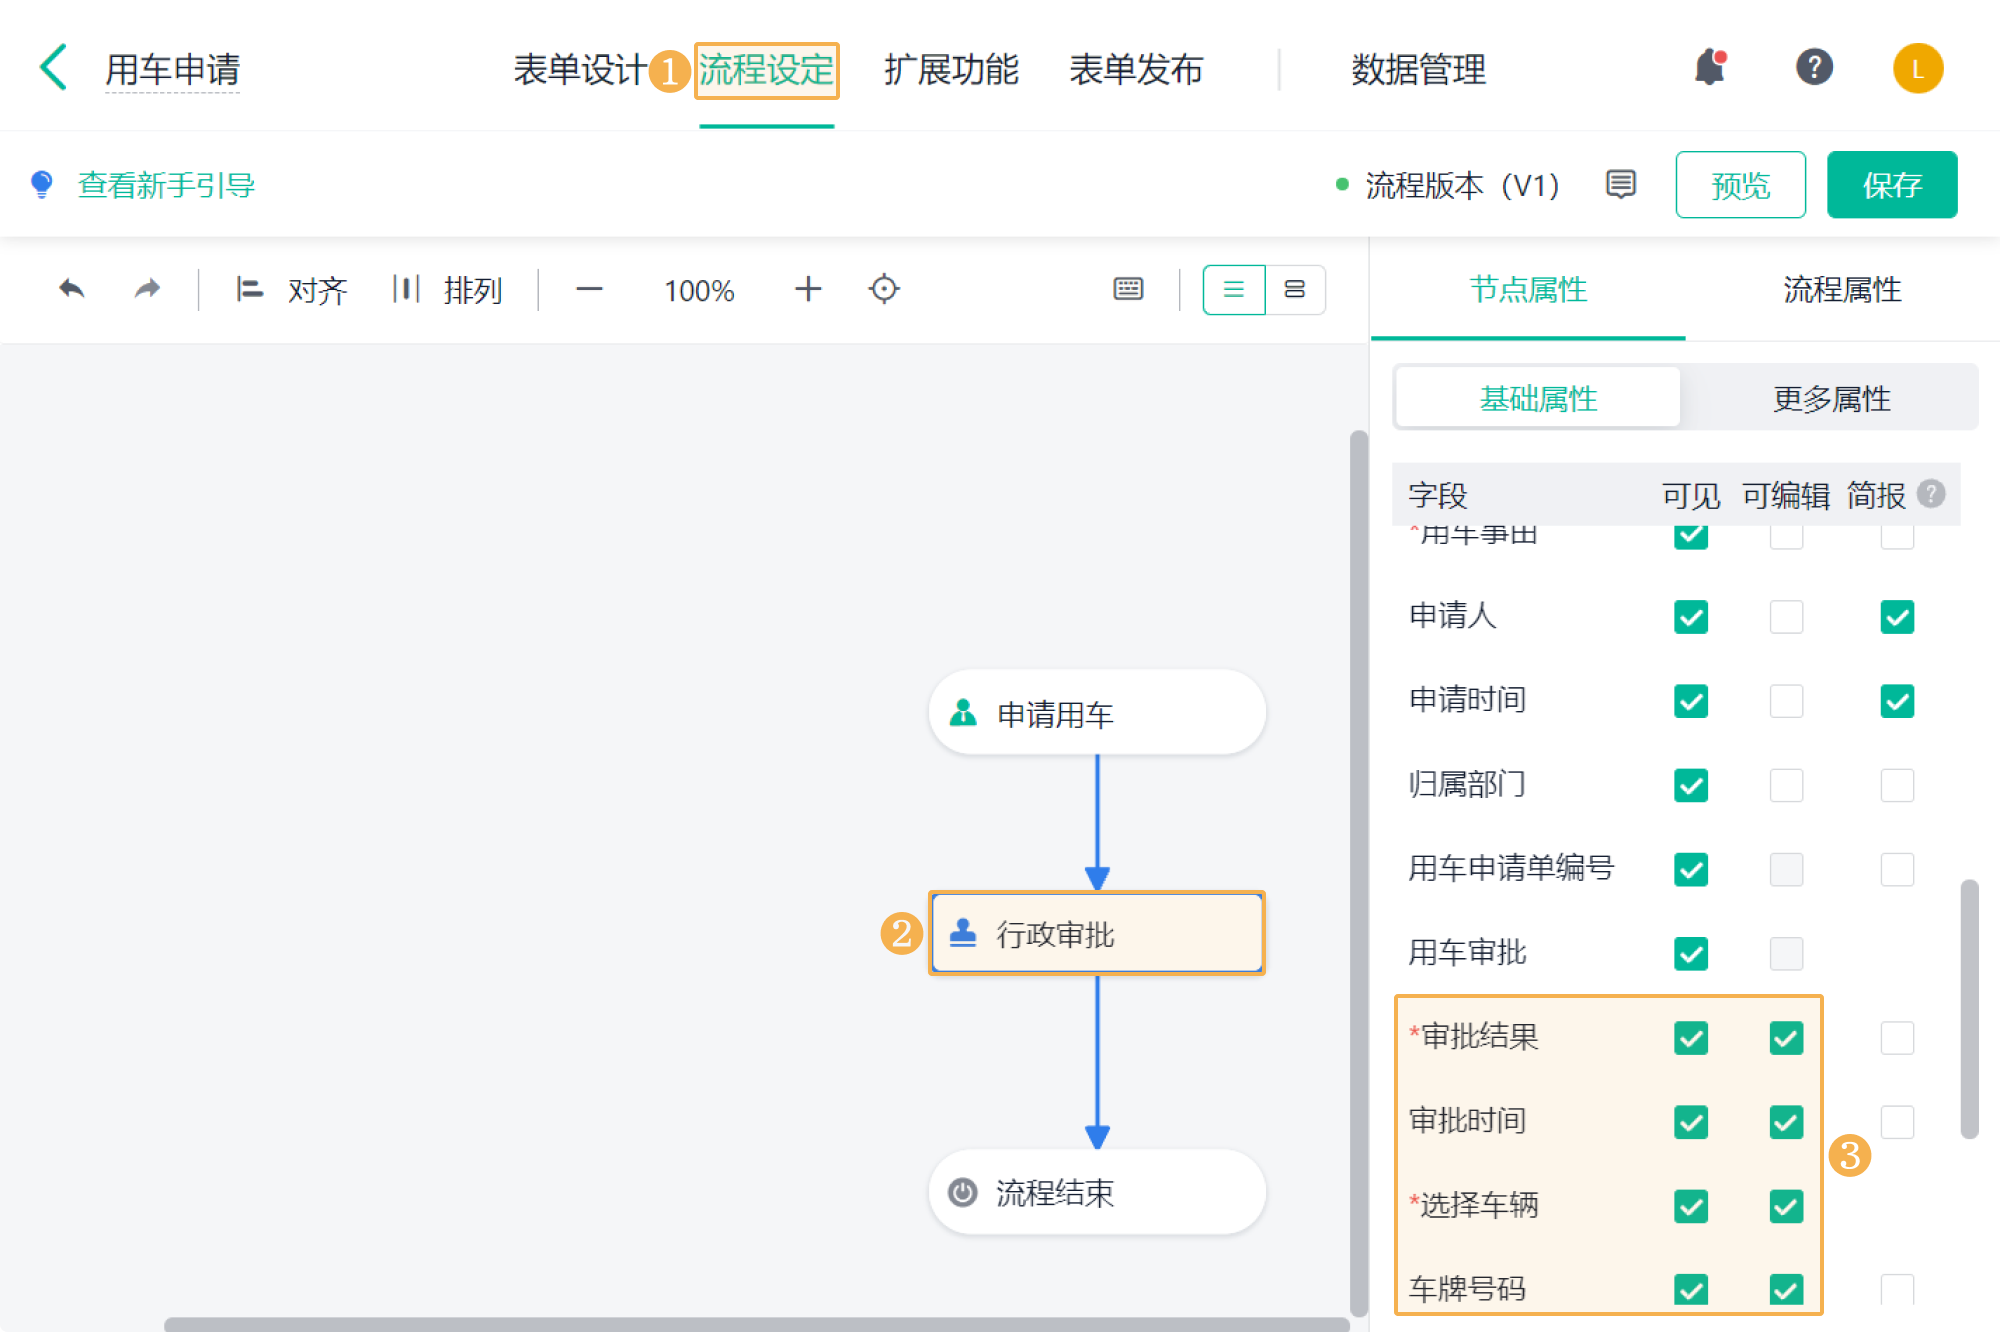
Task: Click the redo arrow in toolbar
Action: 147,290
